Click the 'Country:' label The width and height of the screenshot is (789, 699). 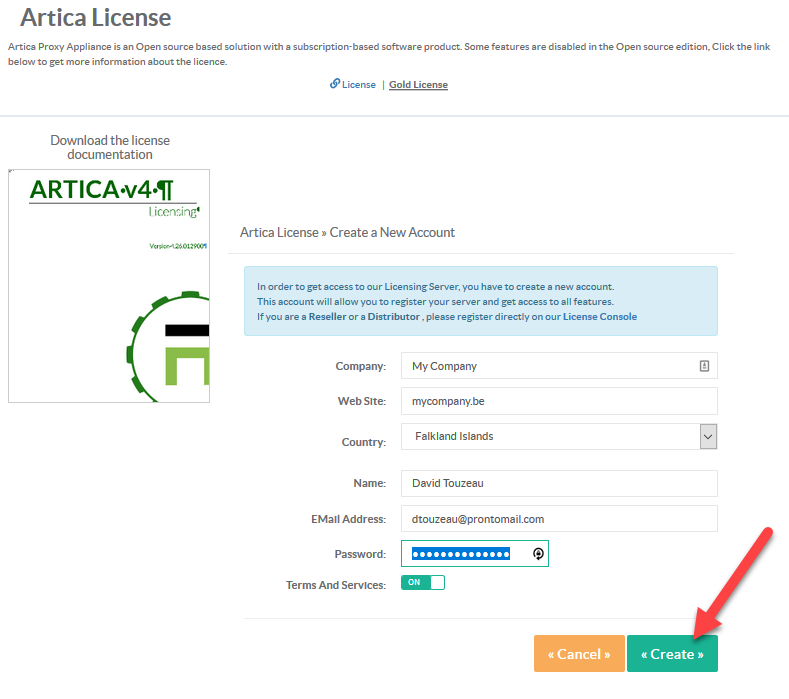[x=364, y=442]
